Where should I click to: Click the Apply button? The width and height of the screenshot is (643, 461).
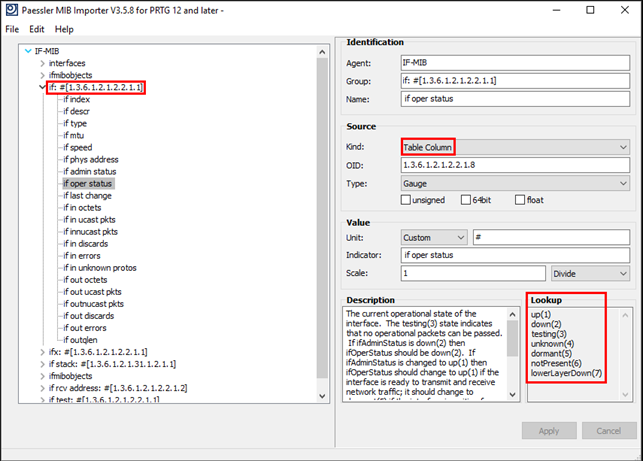click(549, 431)
